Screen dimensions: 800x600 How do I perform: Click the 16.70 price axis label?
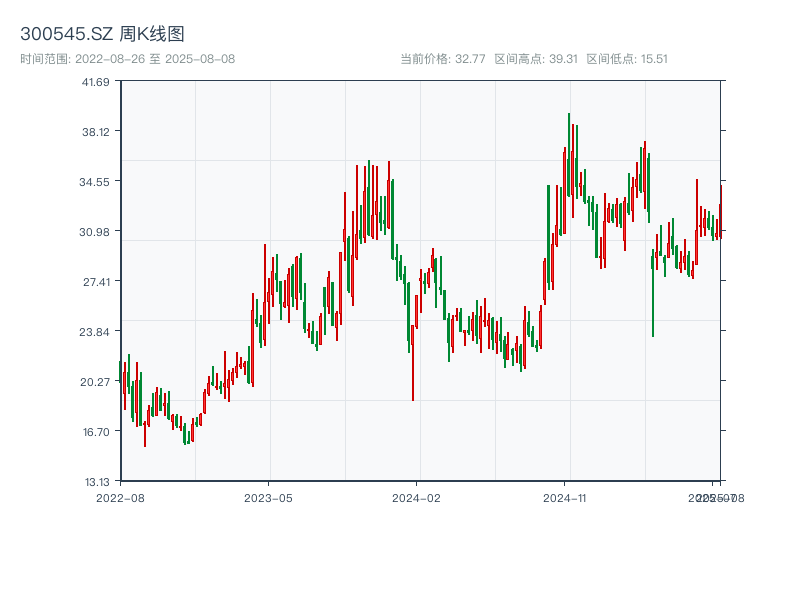pos(95,432)
